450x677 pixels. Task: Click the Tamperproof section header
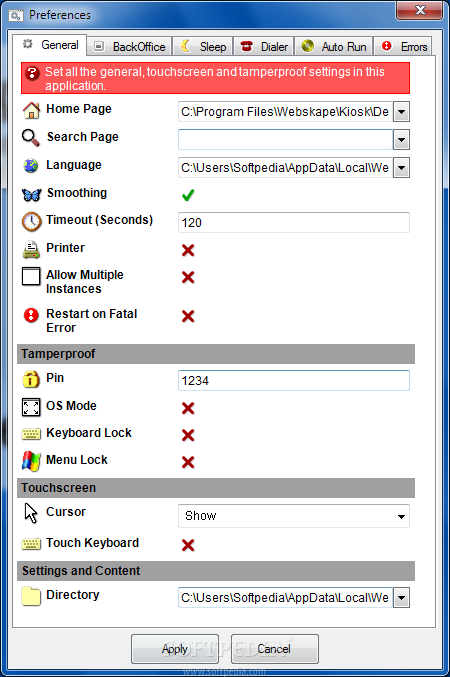pos(216,354)
